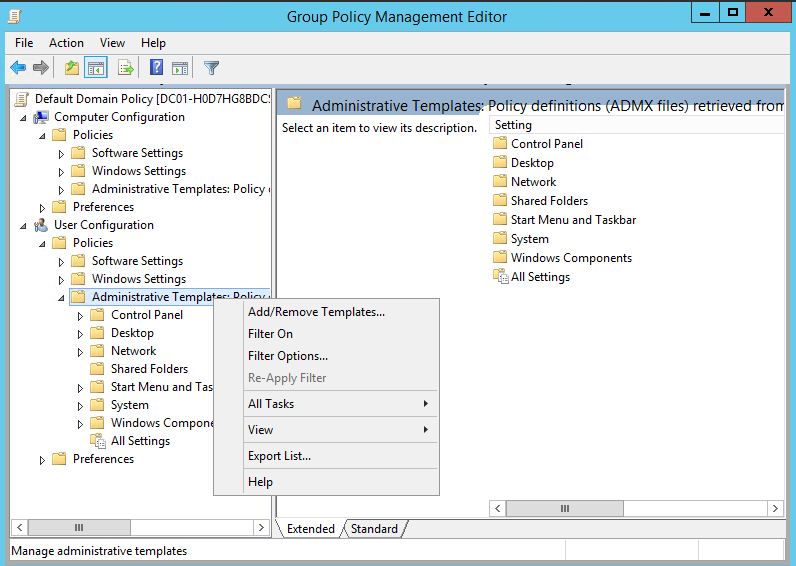Click System folder icon in Setting list
Viewport: 796px width, 566px height.
point(500,239)
